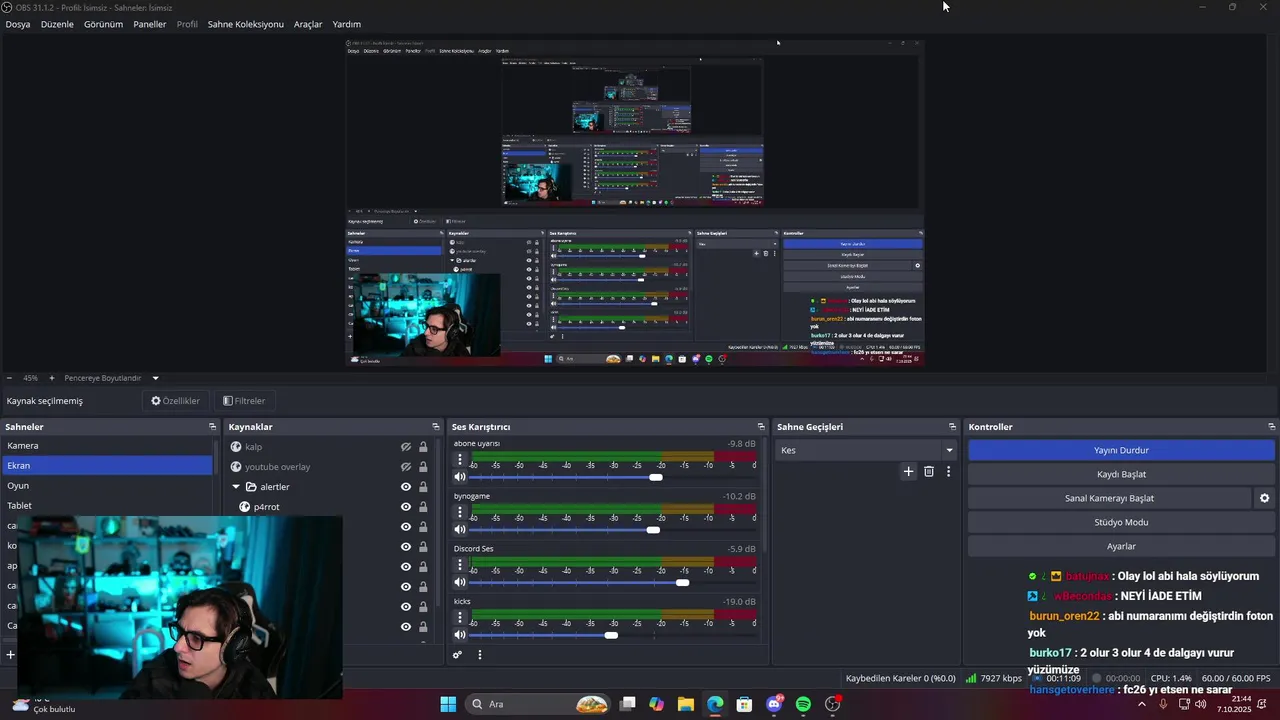
Task: Open scene transition options menu
Action: coord(948,471)
